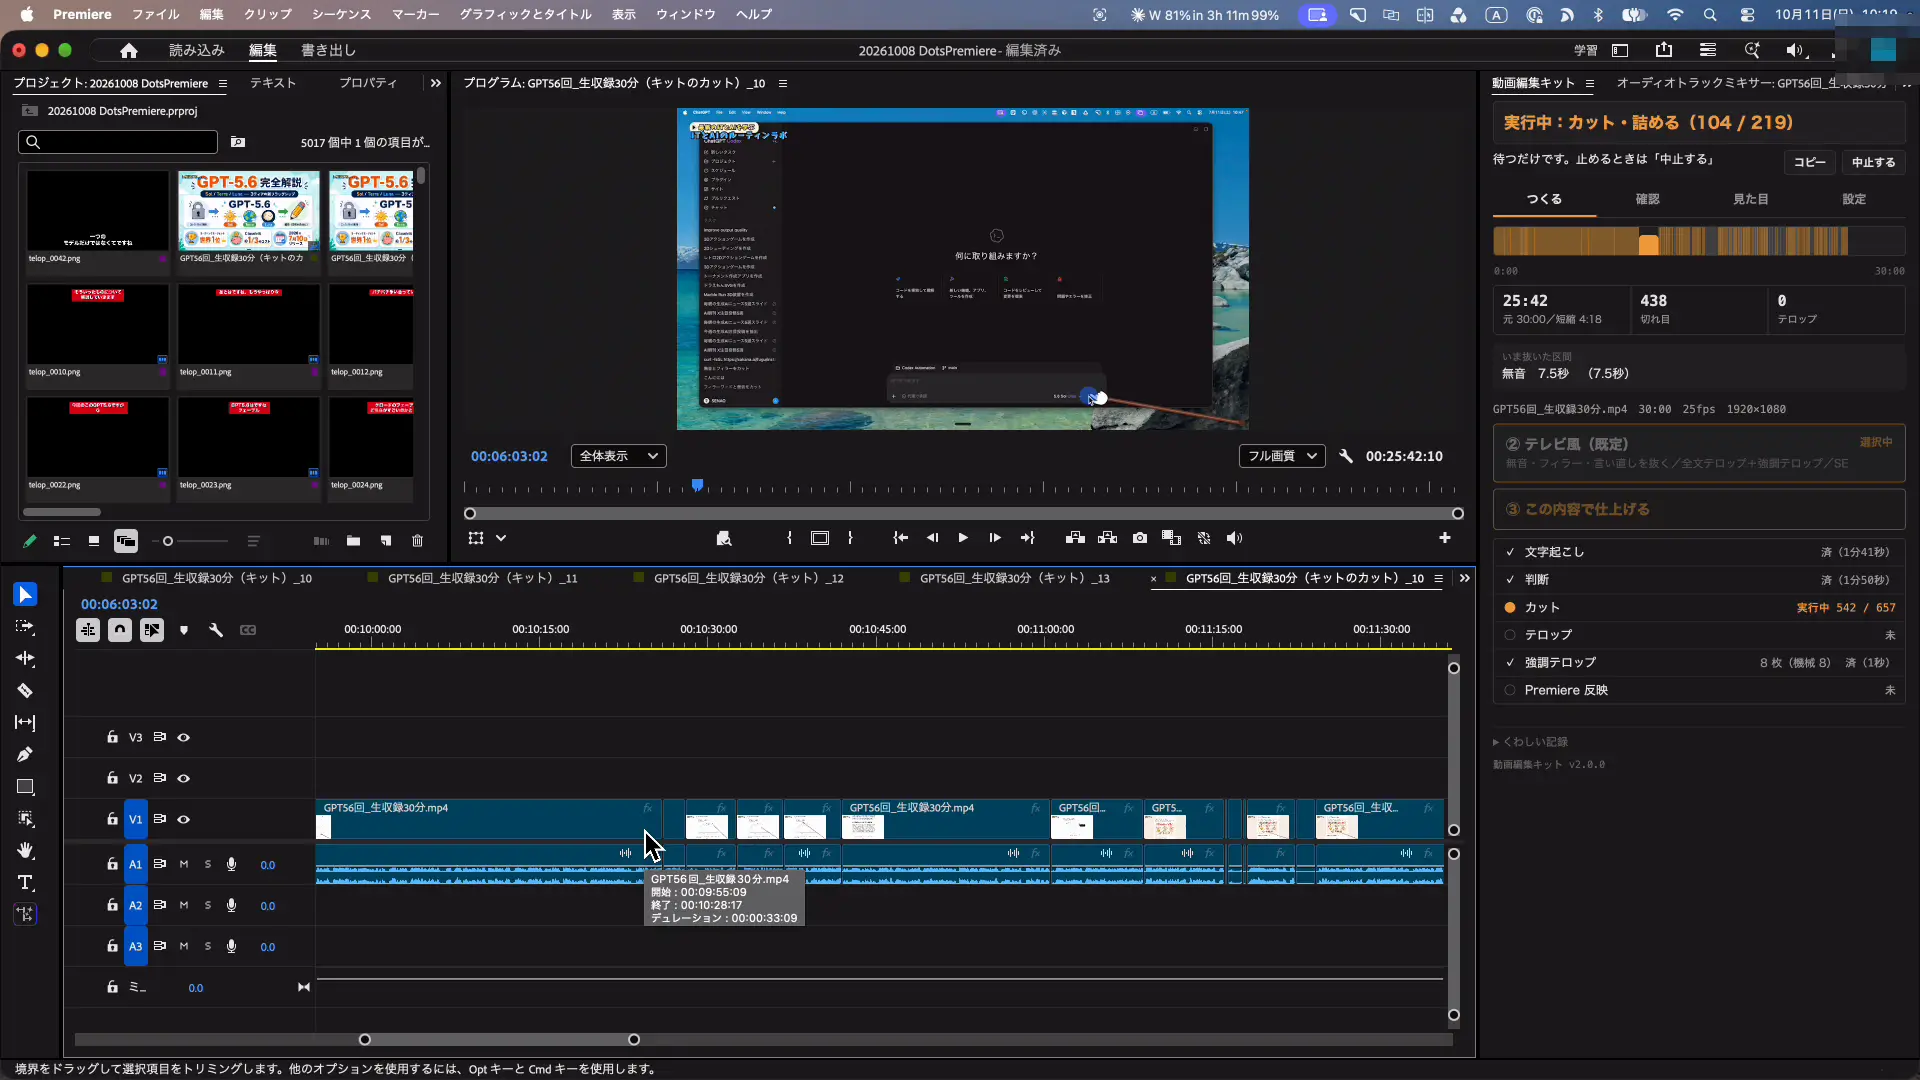
Task: Mute audio track A1
Action: coord(184,865)
